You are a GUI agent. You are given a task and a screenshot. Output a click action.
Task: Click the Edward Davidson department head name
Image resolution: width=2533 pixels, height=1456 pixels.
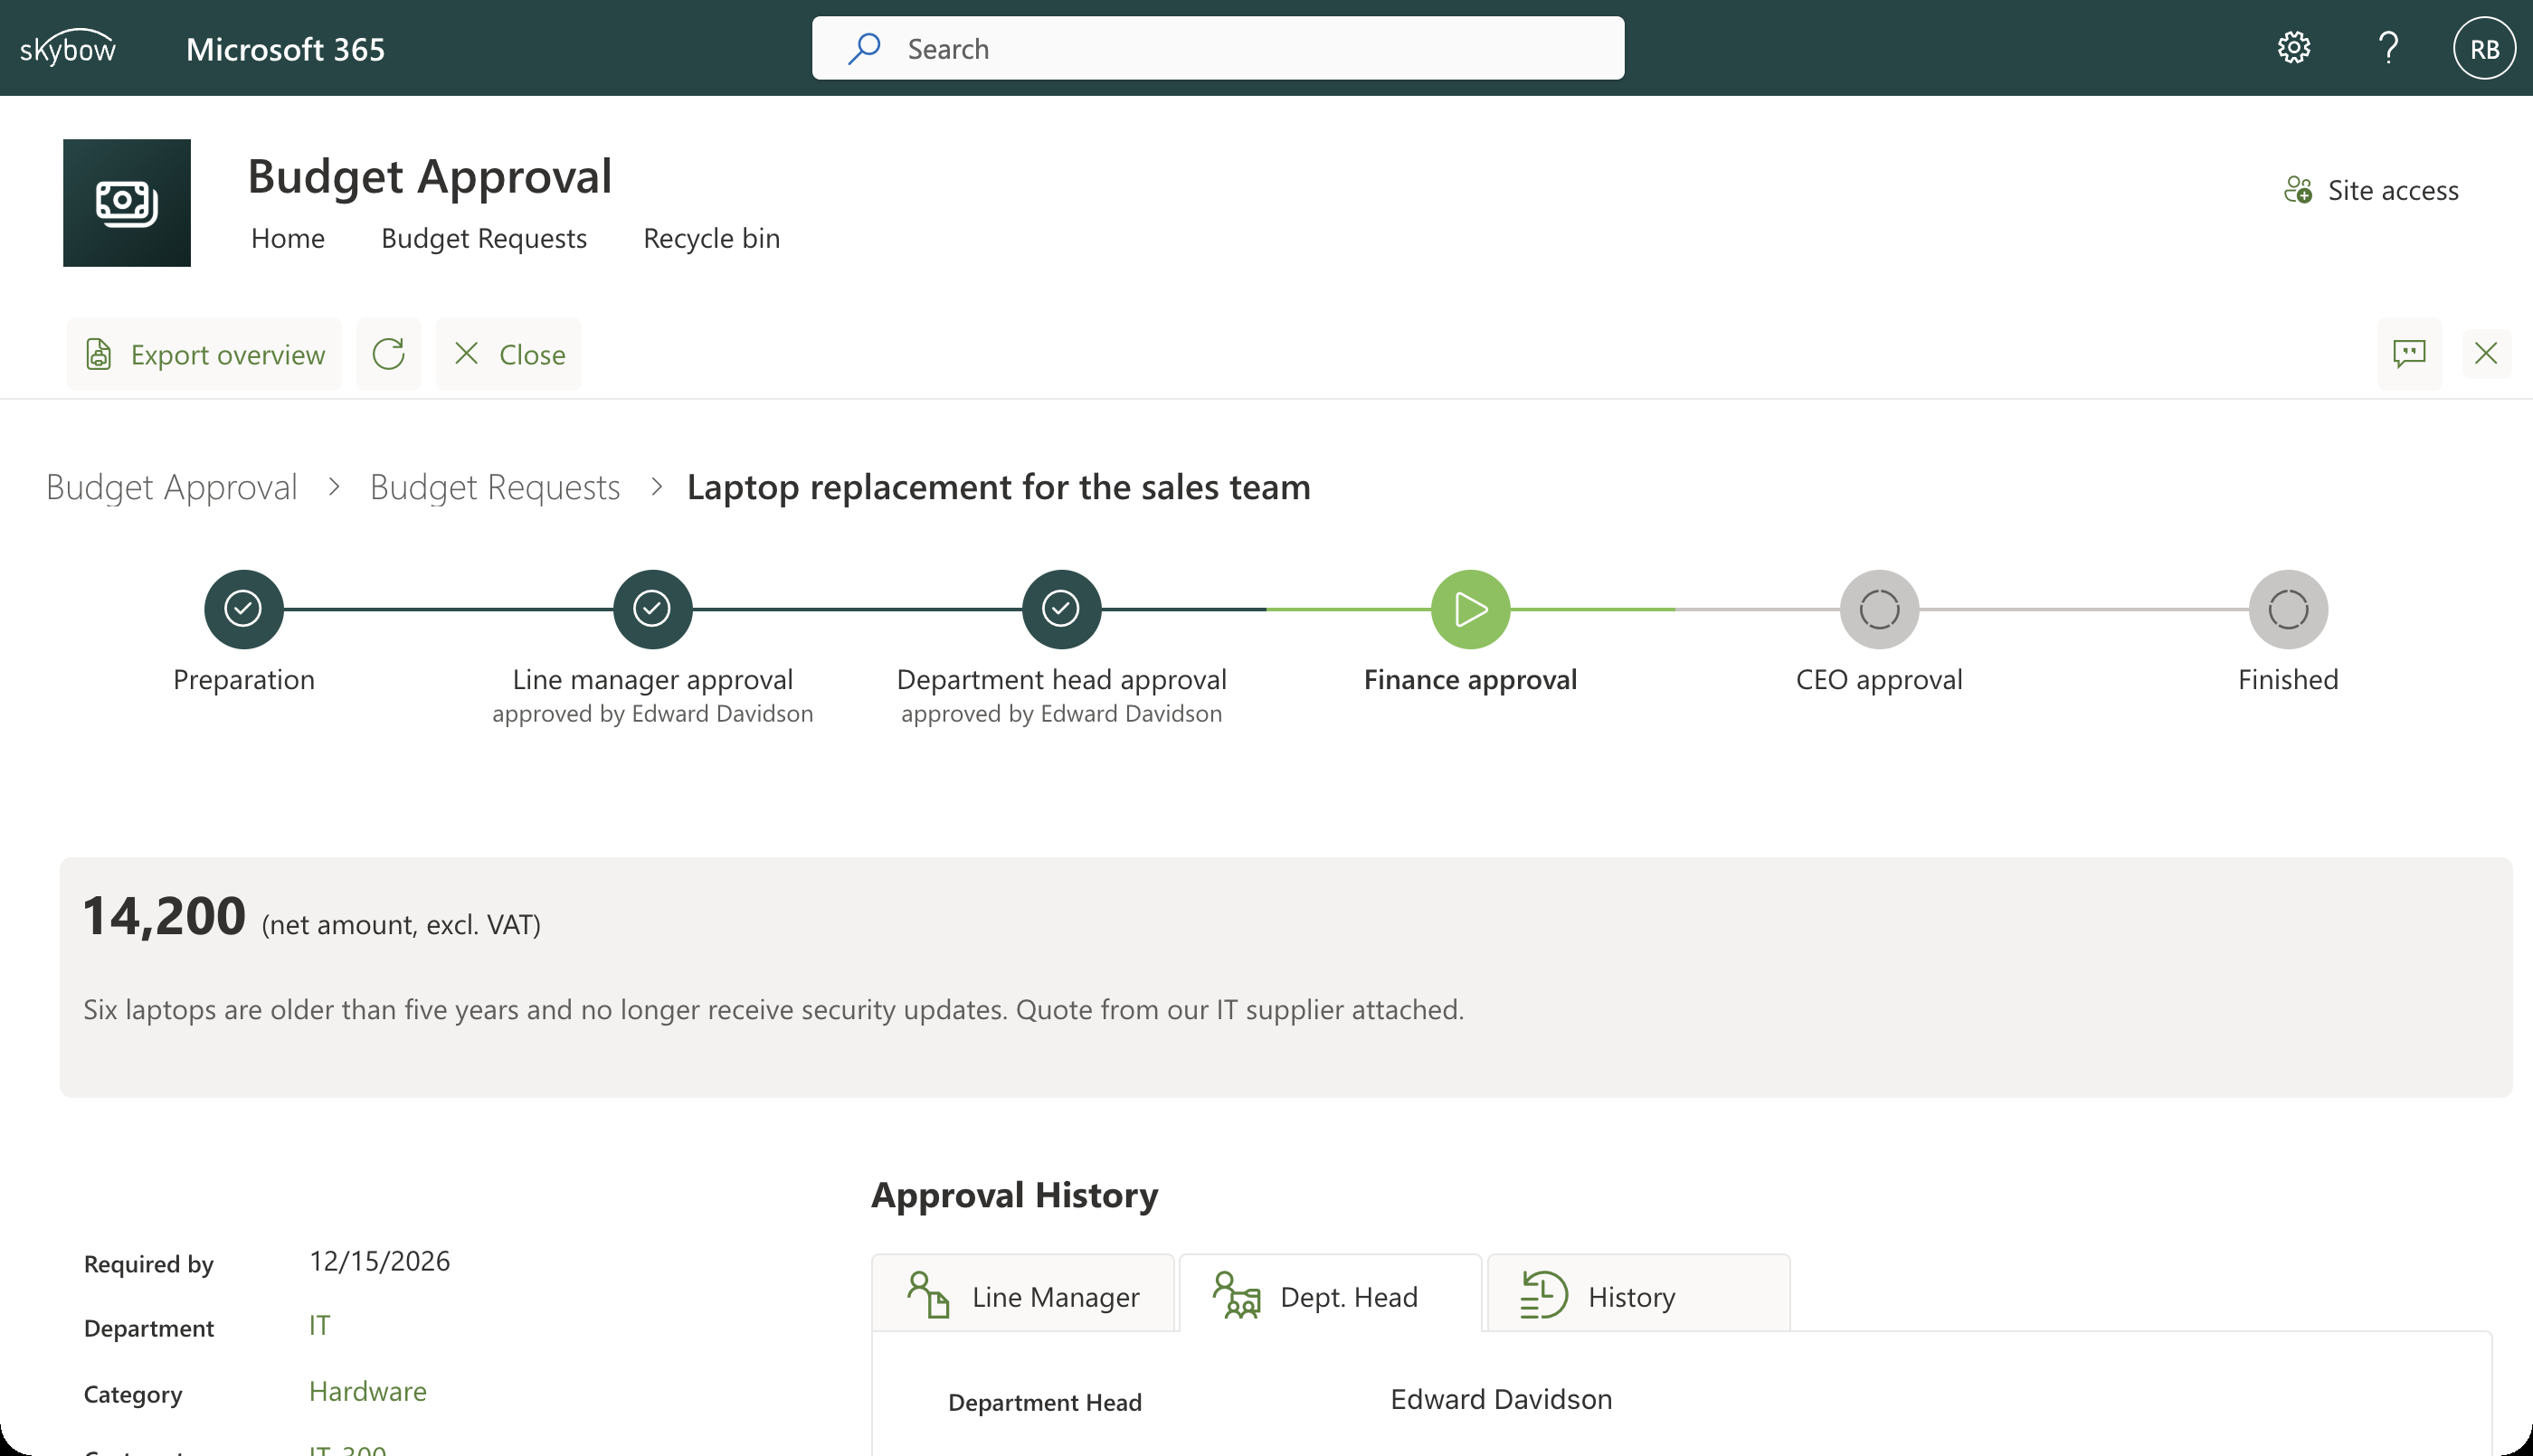(1501, 1399)
